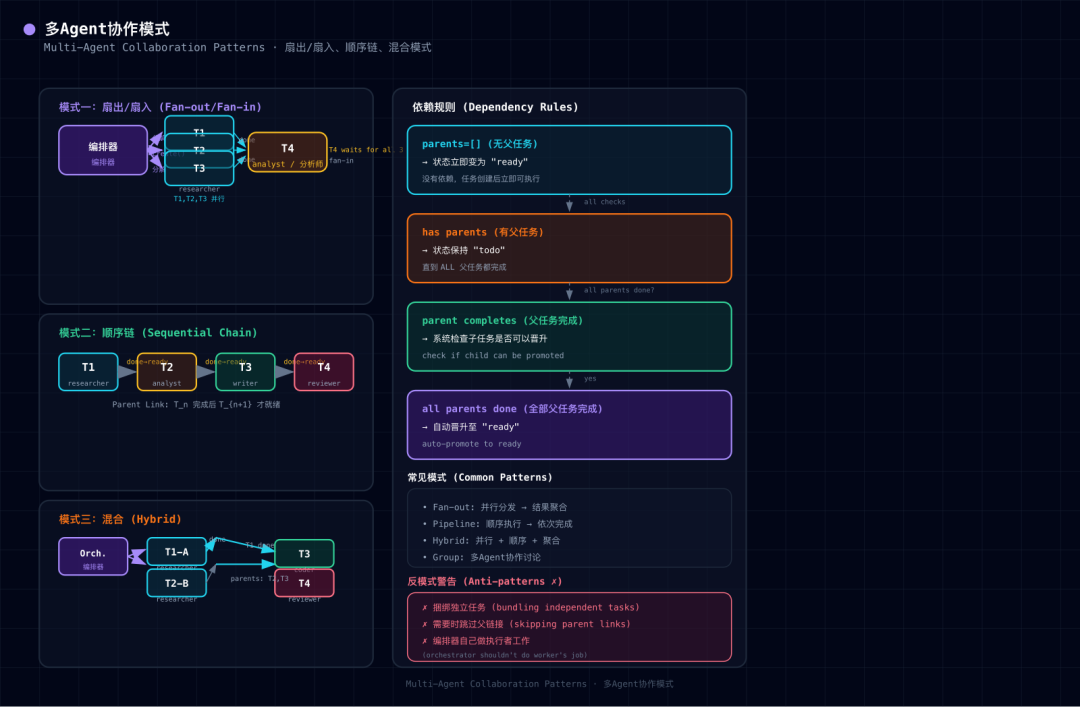Viewport: 1080px width, 707px height.
Task: Click the 模式一: 扇出/扇入 (Fan-out/Fan-in) heading
Action: 160,107
